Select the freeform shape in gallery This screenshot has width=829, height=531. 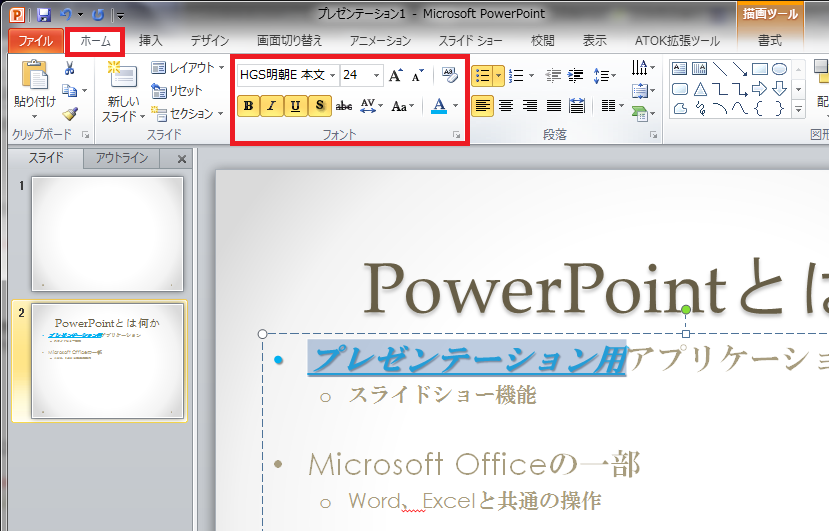point(680,108)
